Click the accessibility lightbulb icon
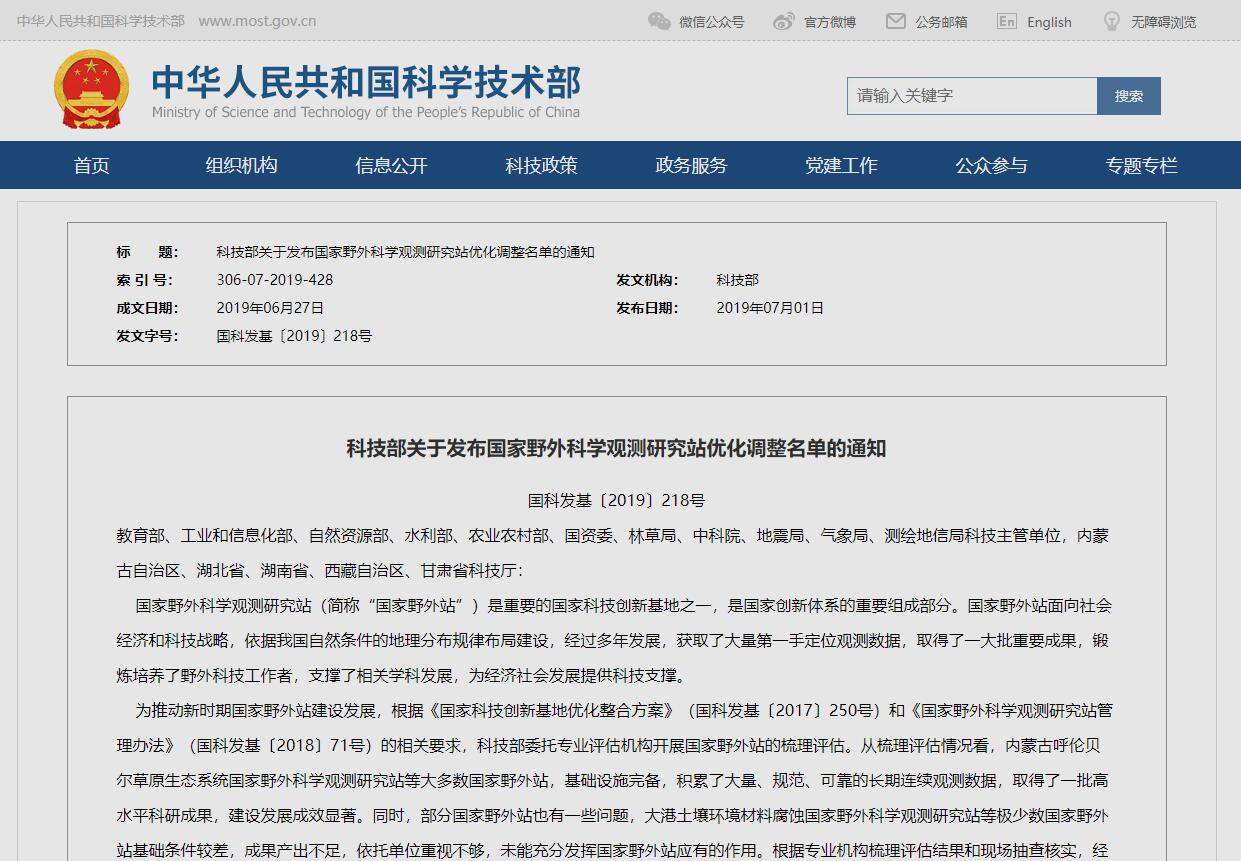Image resolution: width=1241 pixels, height=861 pixels. pos(1111,21)
